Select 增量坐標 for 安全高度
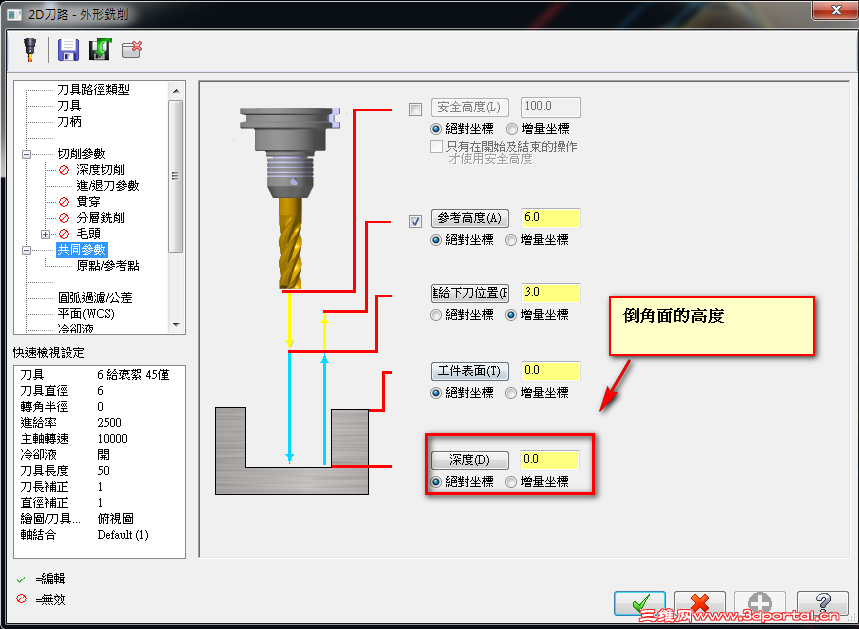The height and width of the screenshot is (629, 859). tap(511, 129)
